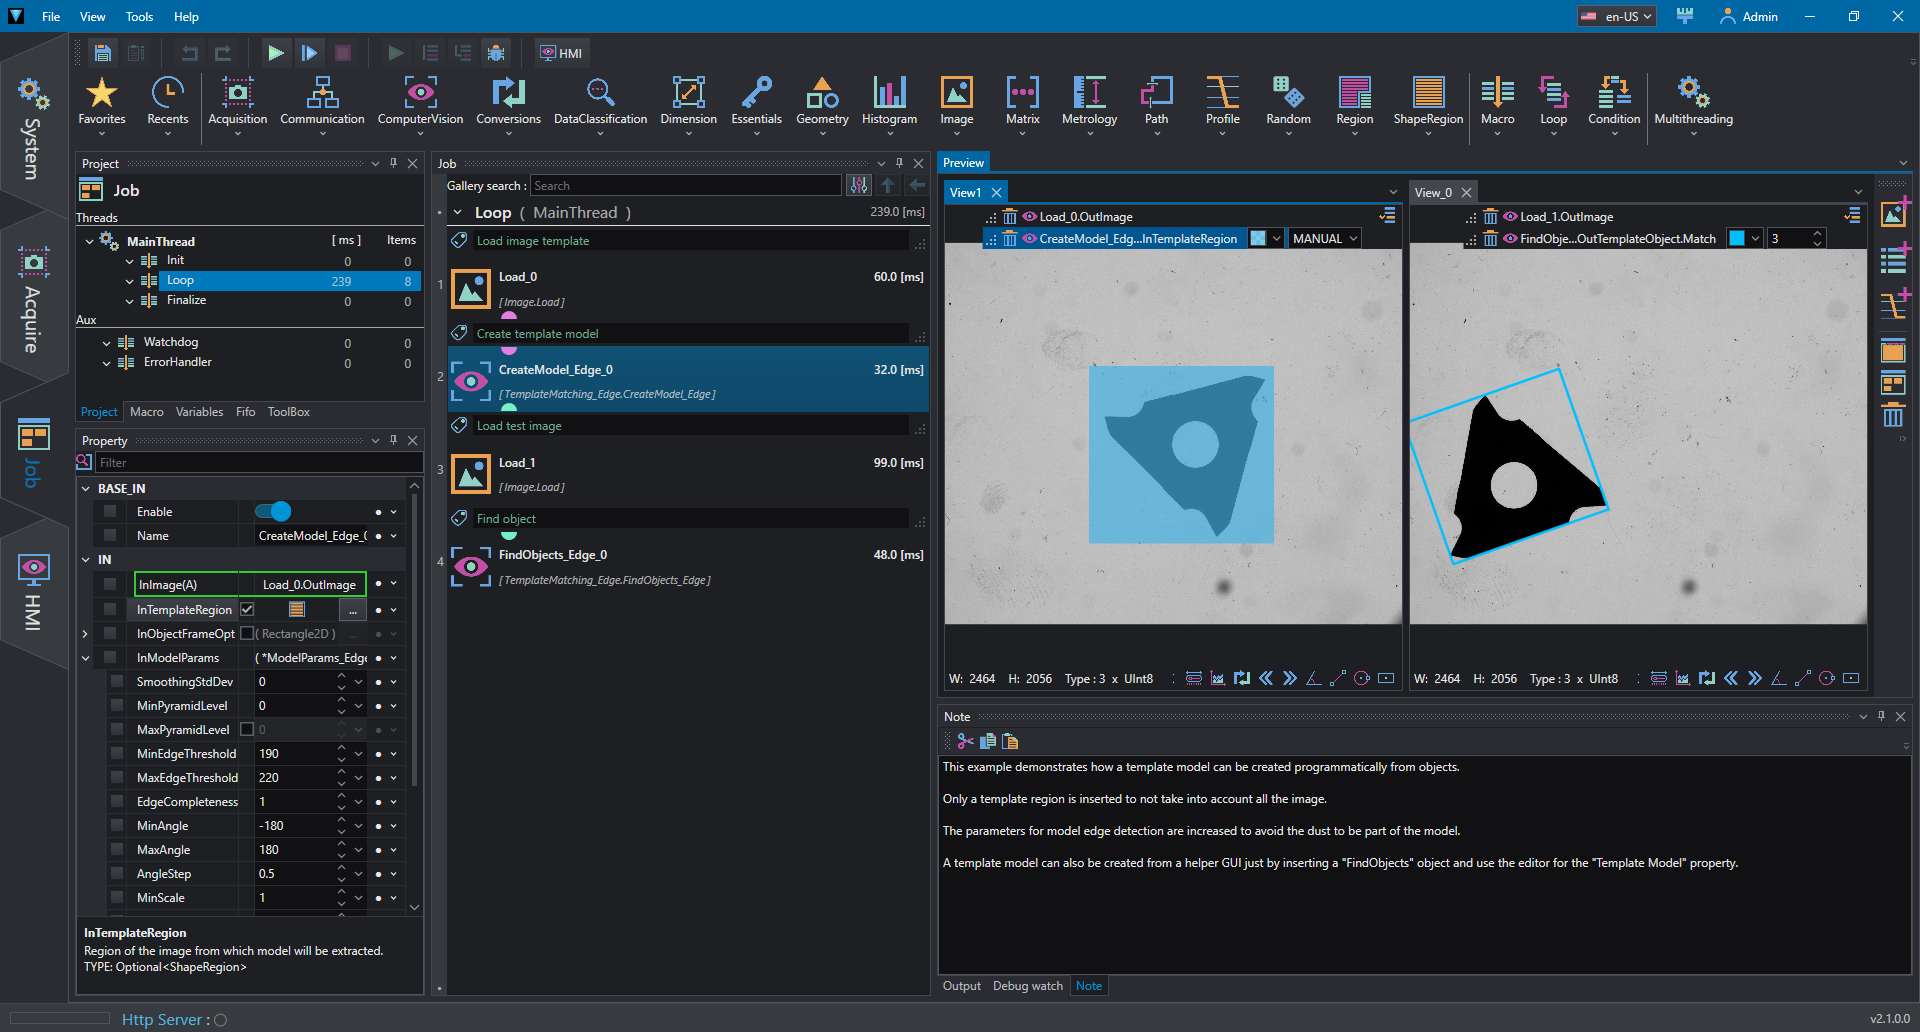Select the Metrology toolbox icon

pos(1089,92)
